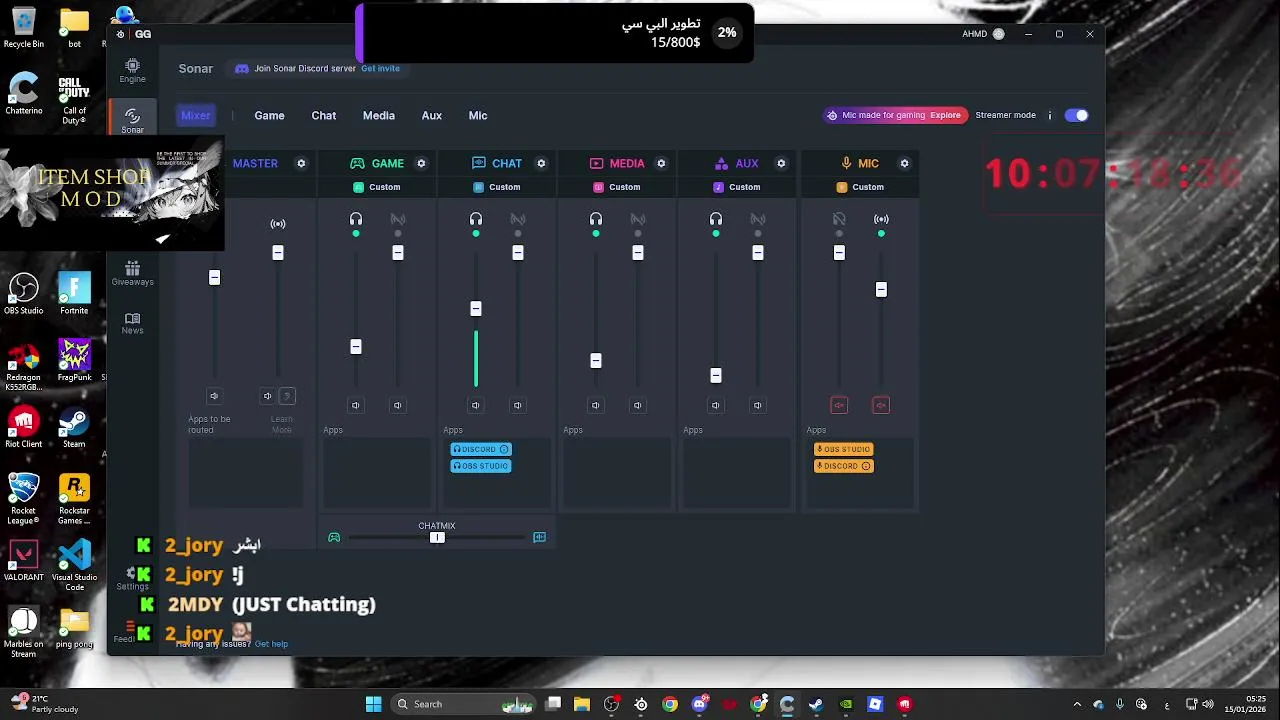Click Learn More under MASTER

pyautogui.click(x=282, y=425)
